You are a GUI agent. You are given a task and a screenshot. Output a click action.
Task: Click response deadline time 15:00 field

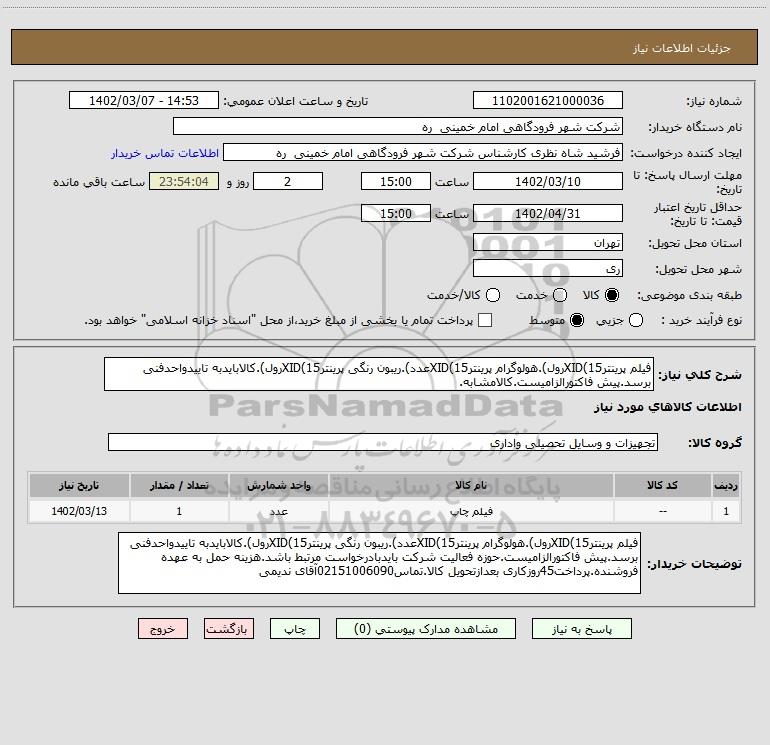coord(396,181)
